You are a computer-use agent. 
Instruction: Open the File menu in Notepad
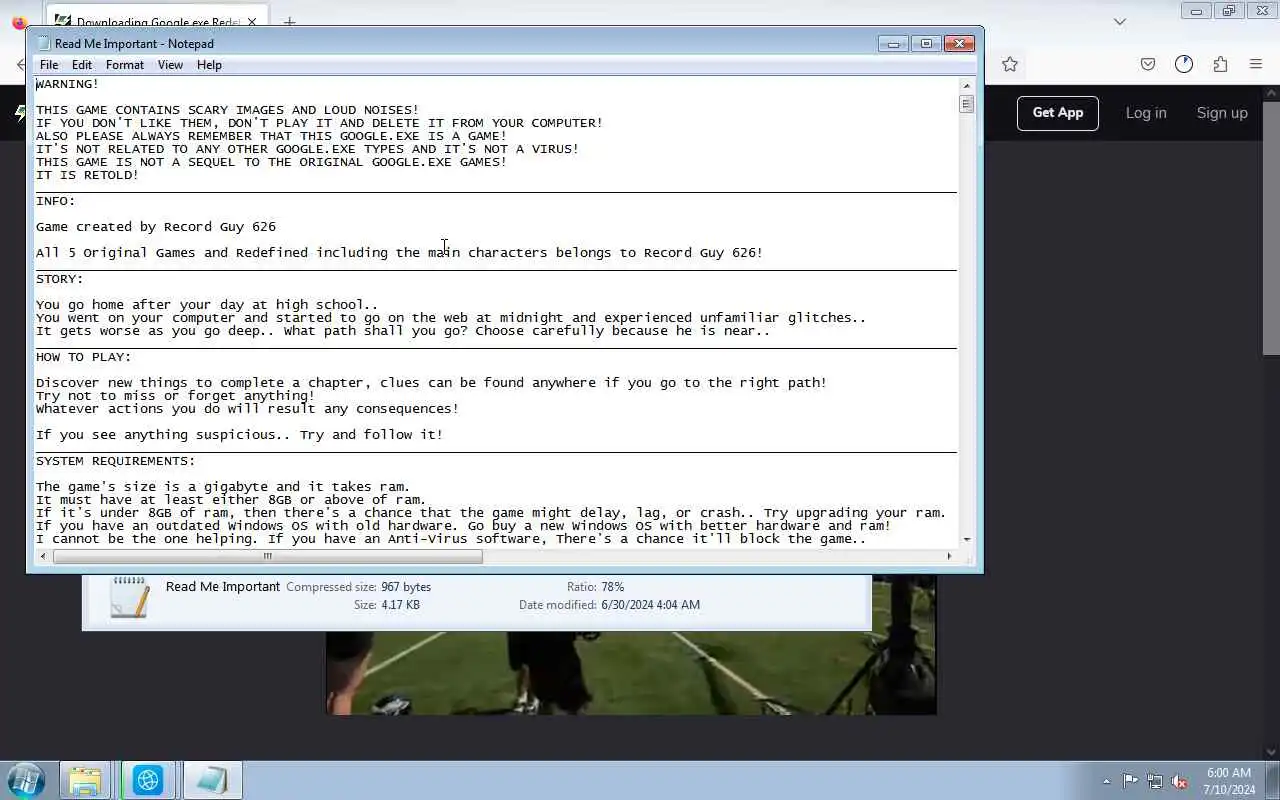48,65
